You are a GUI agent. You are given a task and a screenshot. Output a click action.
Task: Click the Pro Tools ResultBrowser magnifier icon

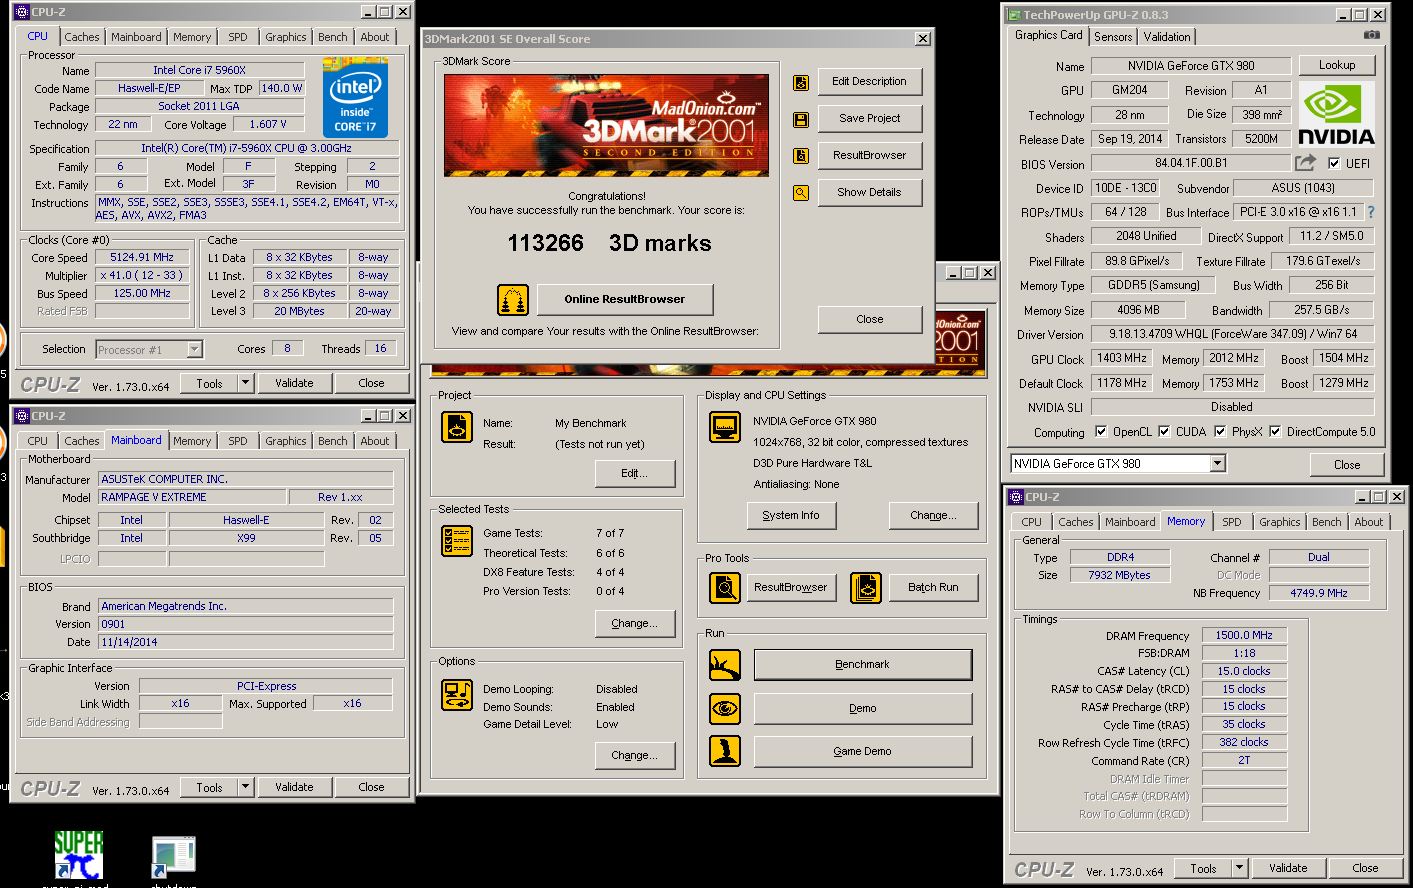pyautogui.click(x=724, y=588)
